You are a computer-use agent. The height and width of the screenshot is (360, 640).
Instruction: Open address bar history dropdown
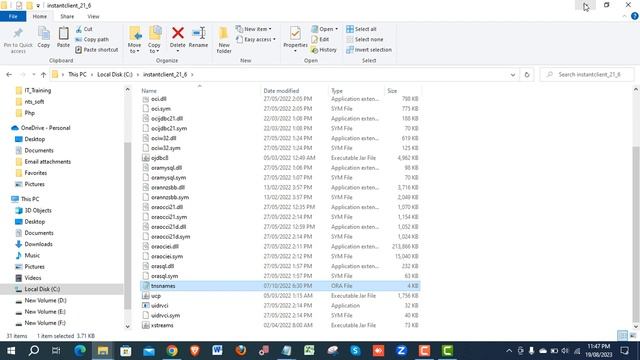(x=513, y=75)
